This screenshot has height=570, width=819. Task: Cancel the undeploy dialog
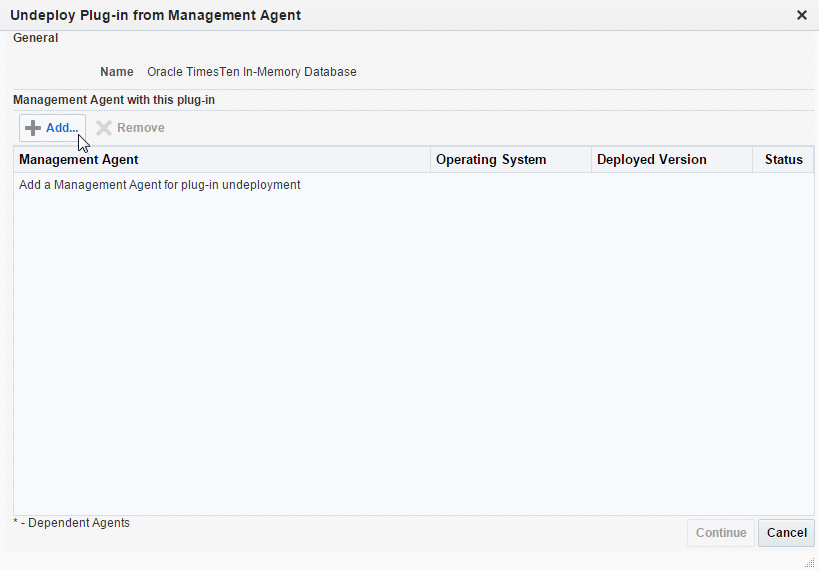[x=787, y=533]
